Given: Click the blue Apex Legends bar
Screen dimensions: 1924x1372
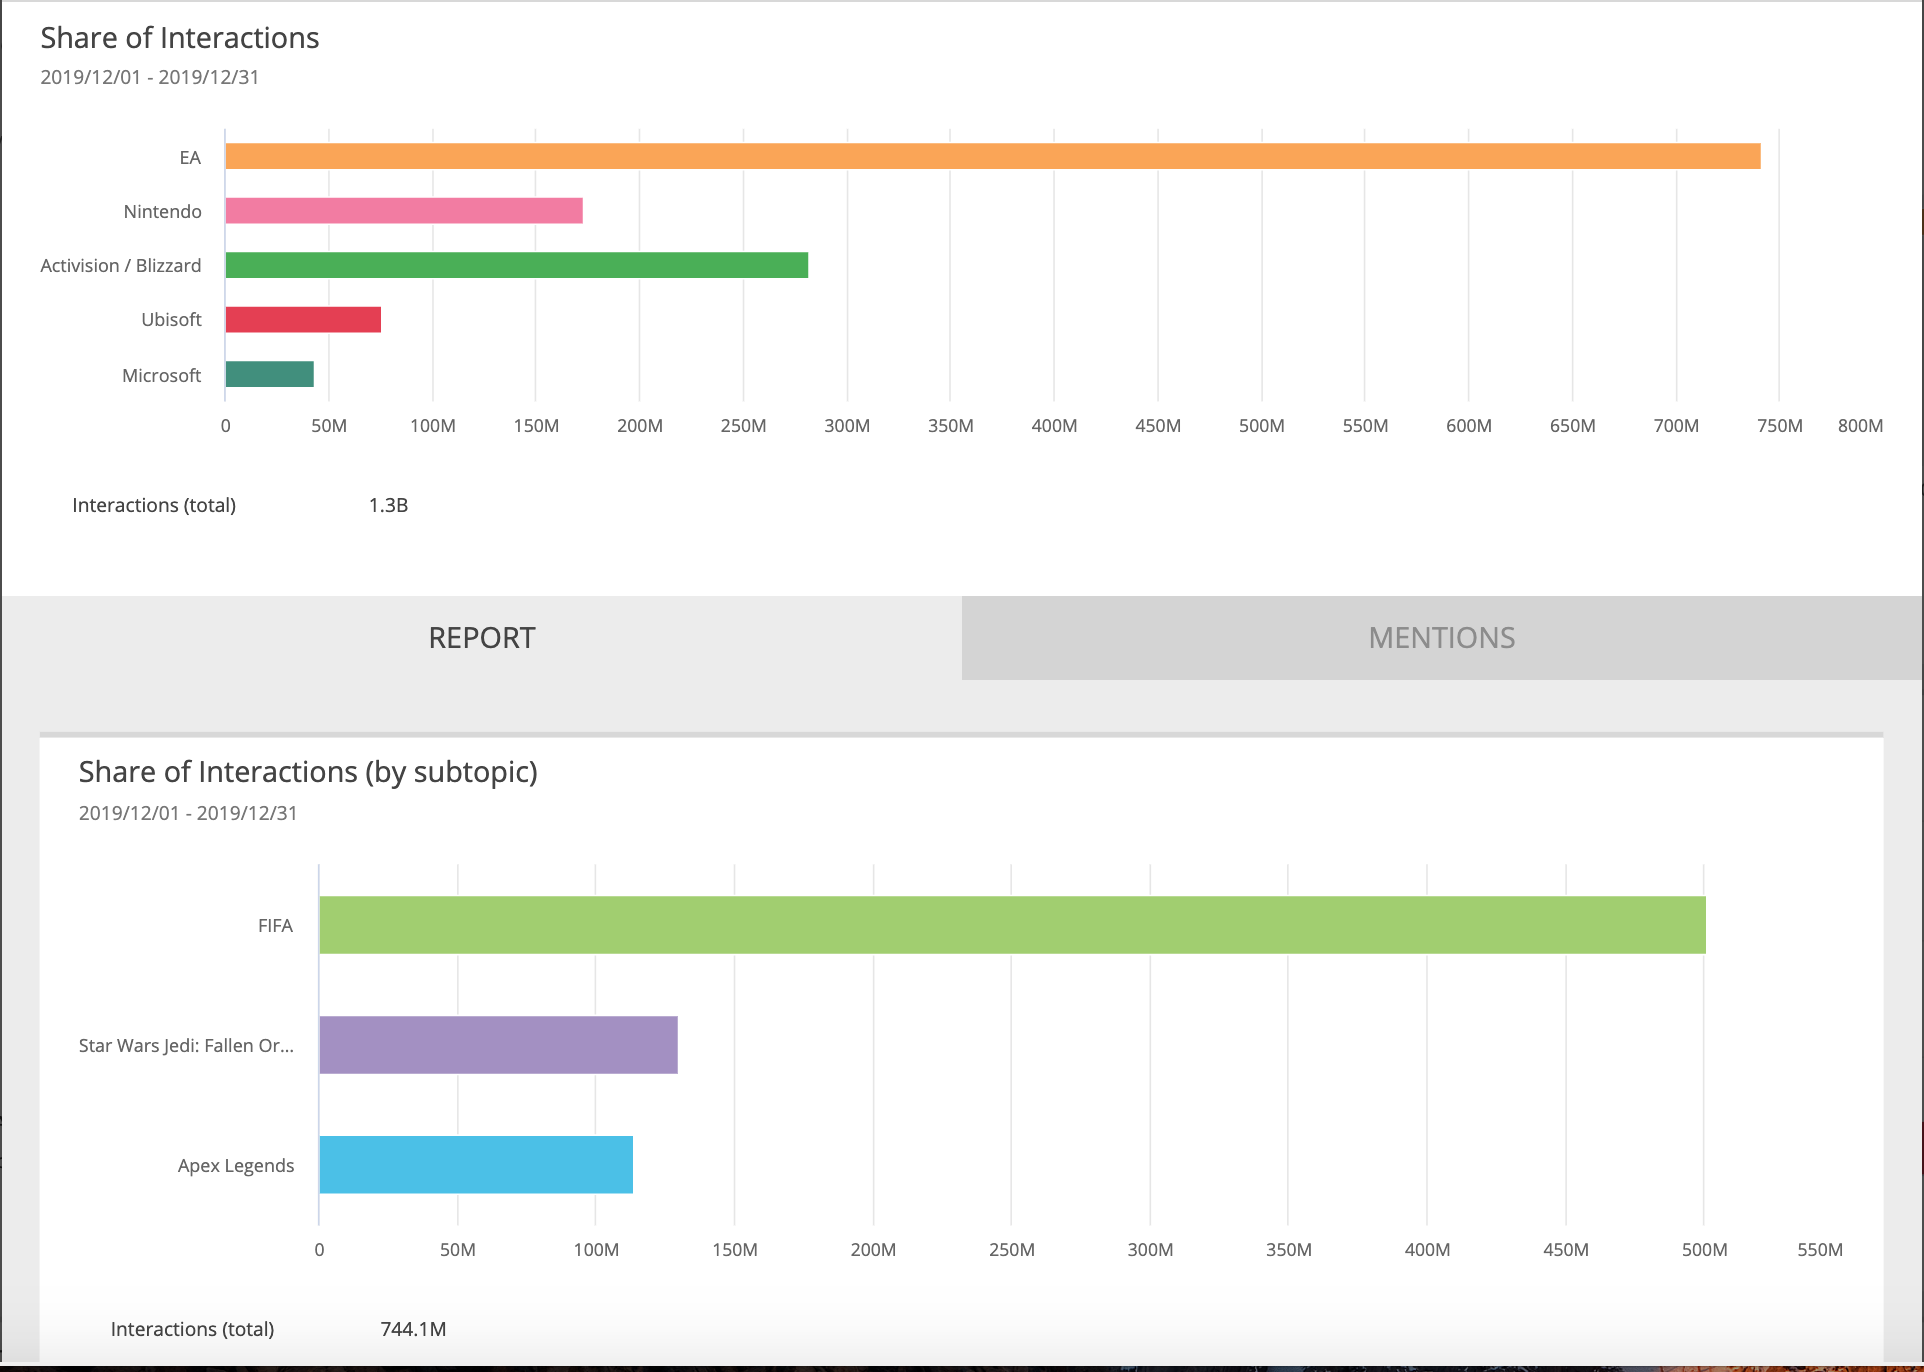Looking at the screenshot, I should pyautogui.click(x=476, y=1165).
